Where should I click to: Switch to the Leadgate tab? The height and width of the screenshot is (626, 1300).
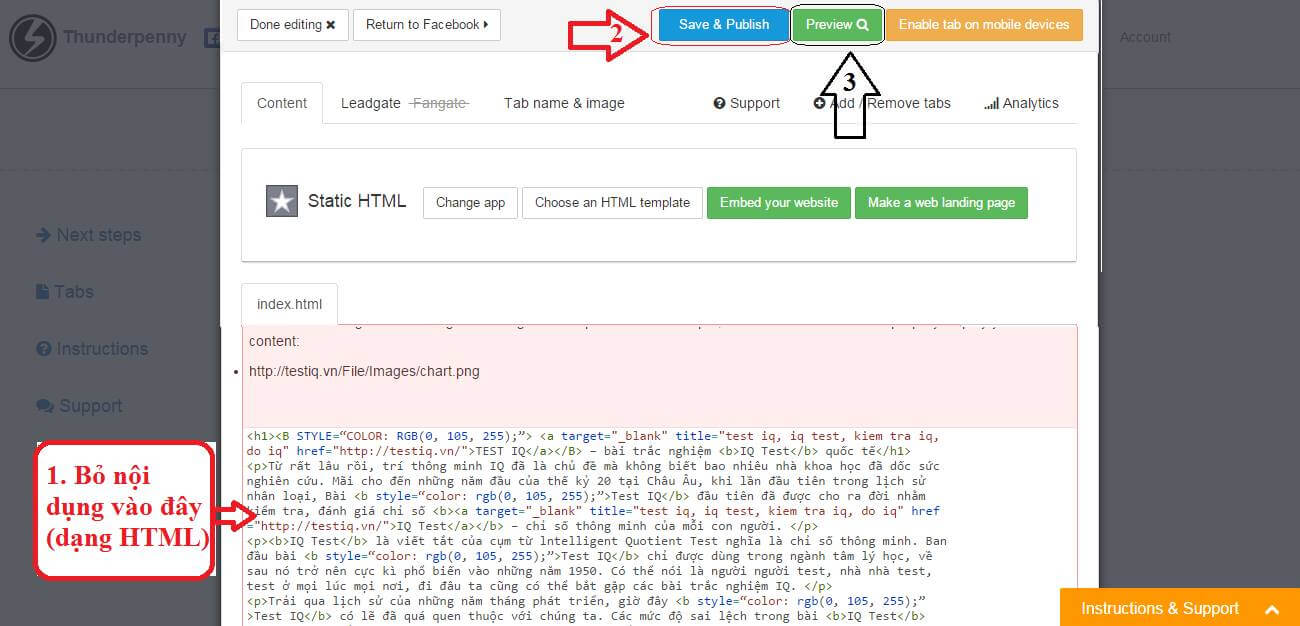tap(370, 103)
